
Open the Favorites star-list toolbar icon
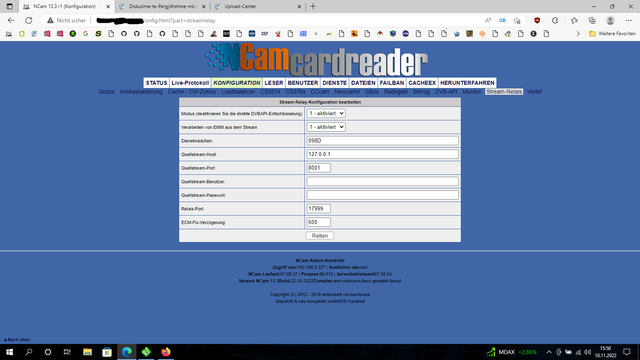(574, 20)
